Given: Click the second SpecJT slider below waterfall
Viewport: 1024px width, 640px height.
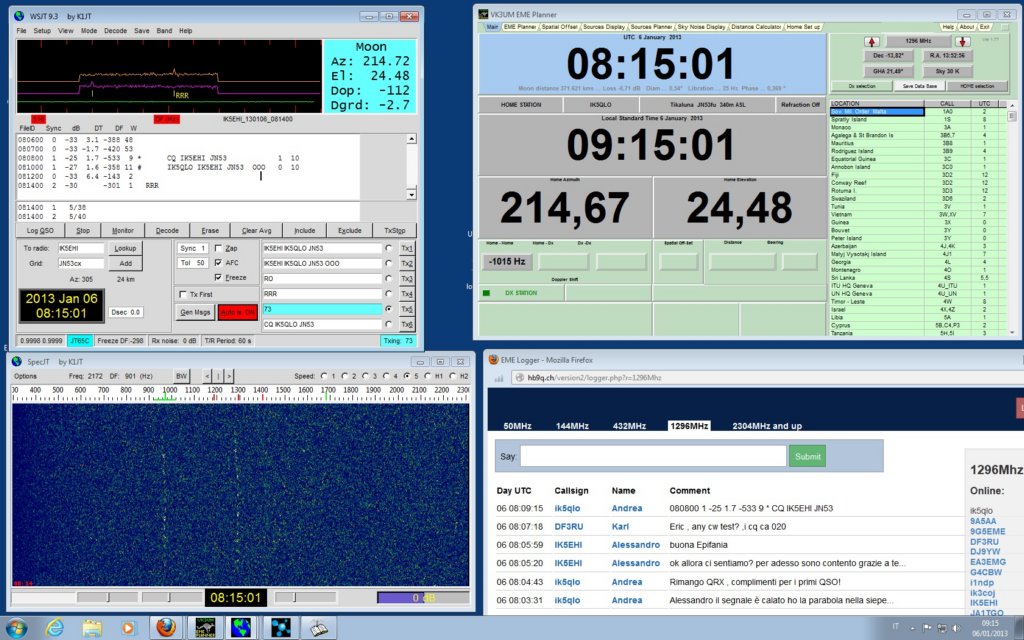Looking at the screenshot, I should click(x=172, y=597).
